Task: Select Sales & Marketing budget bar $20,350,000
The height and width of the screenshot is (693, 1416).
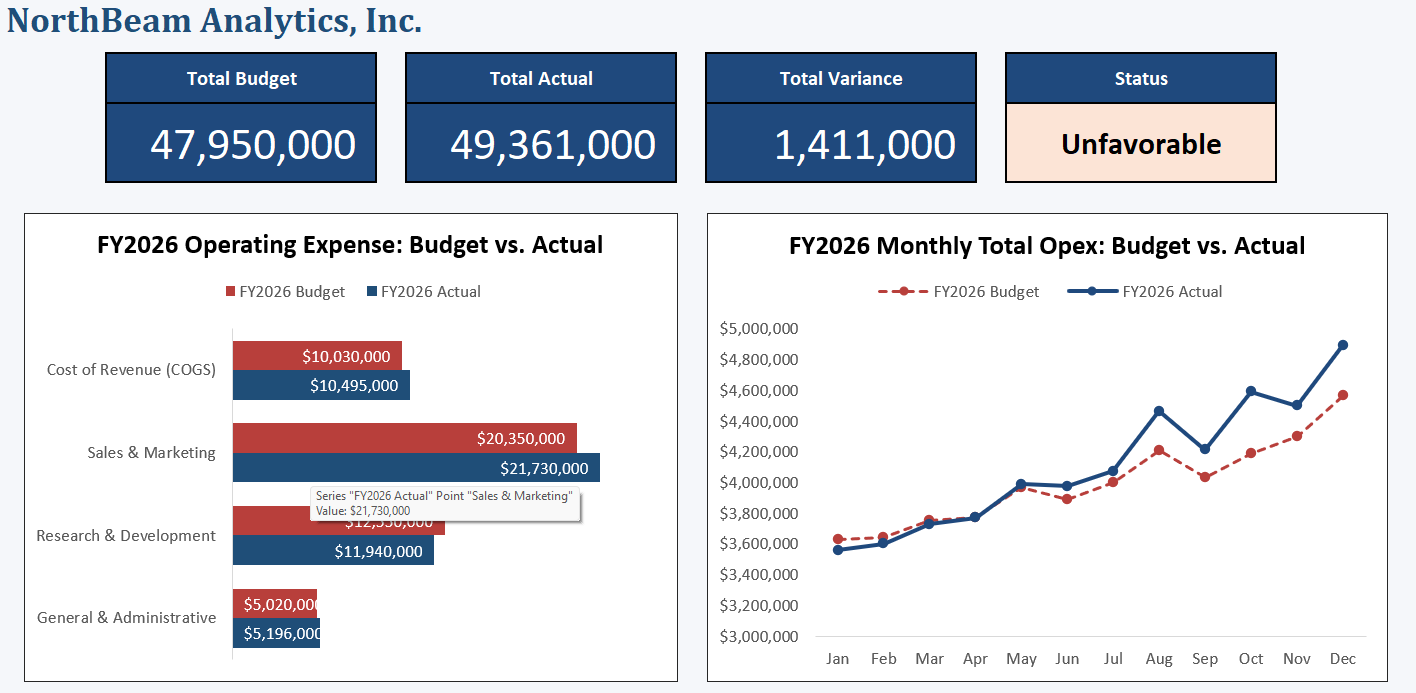Action: (x=405, y=438)
